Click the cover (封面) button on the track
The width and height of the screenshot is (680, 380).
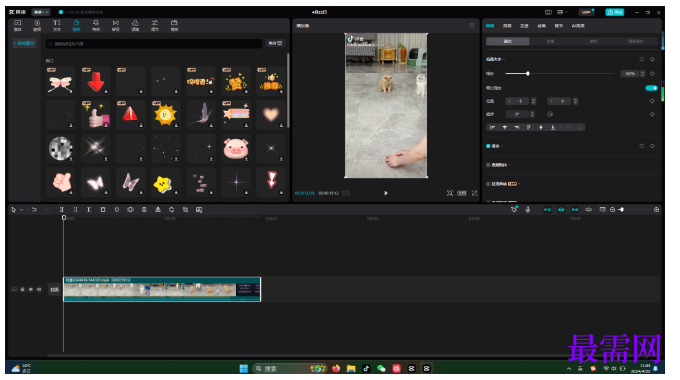pyautogui.click(x=54, y=289)
